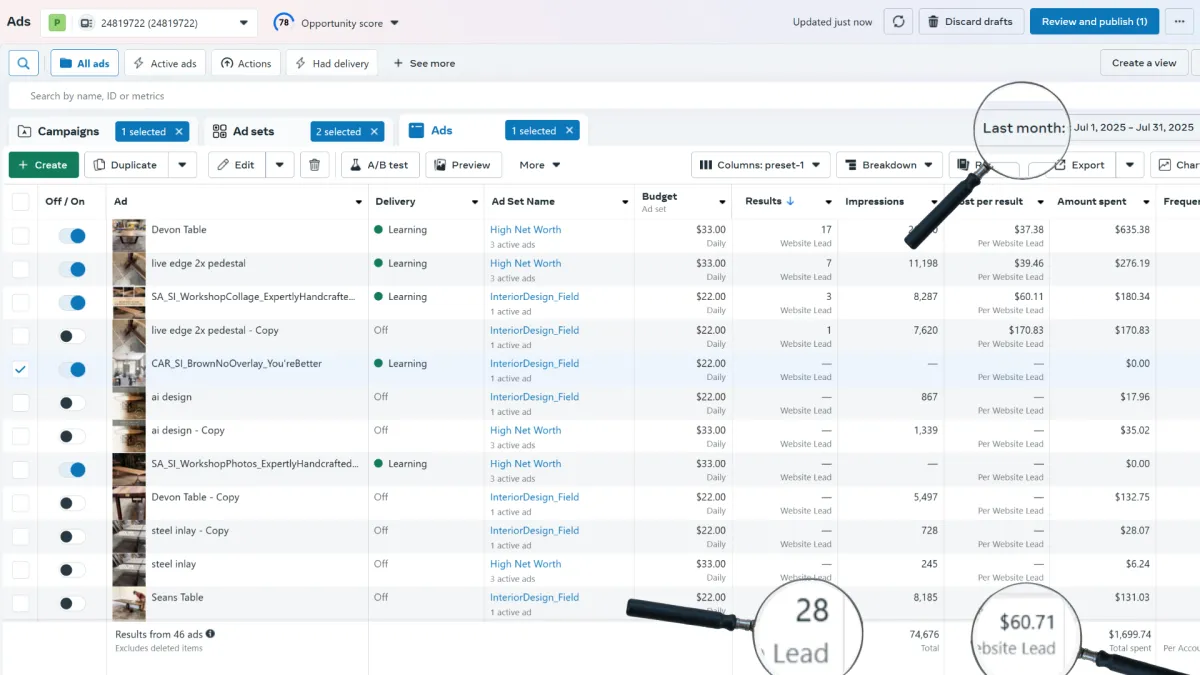Click info icon beside Results from 46 ads
The height and width of the screenshot is (675, 1200).
(x=211, y=634)
